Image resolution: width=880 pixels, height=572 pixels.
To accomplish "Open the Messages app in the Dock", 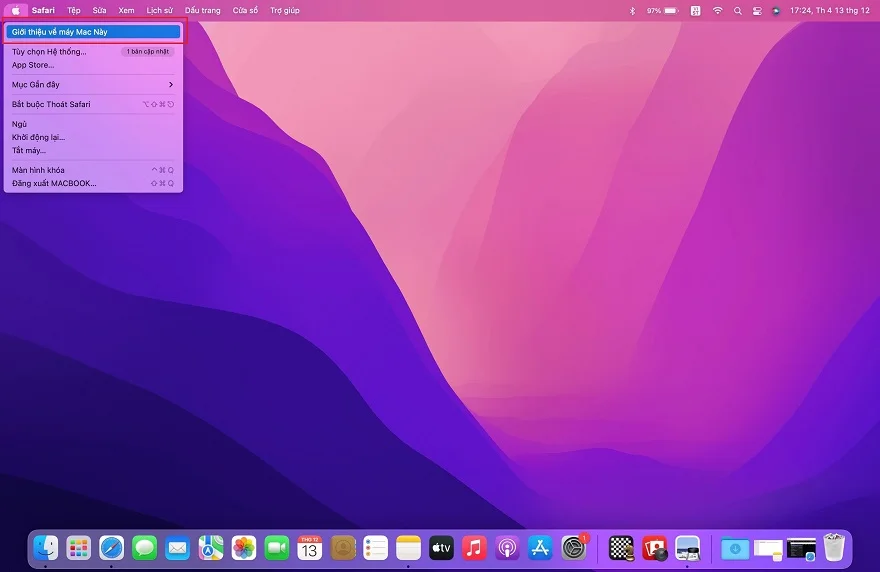I will pos(145,547).
